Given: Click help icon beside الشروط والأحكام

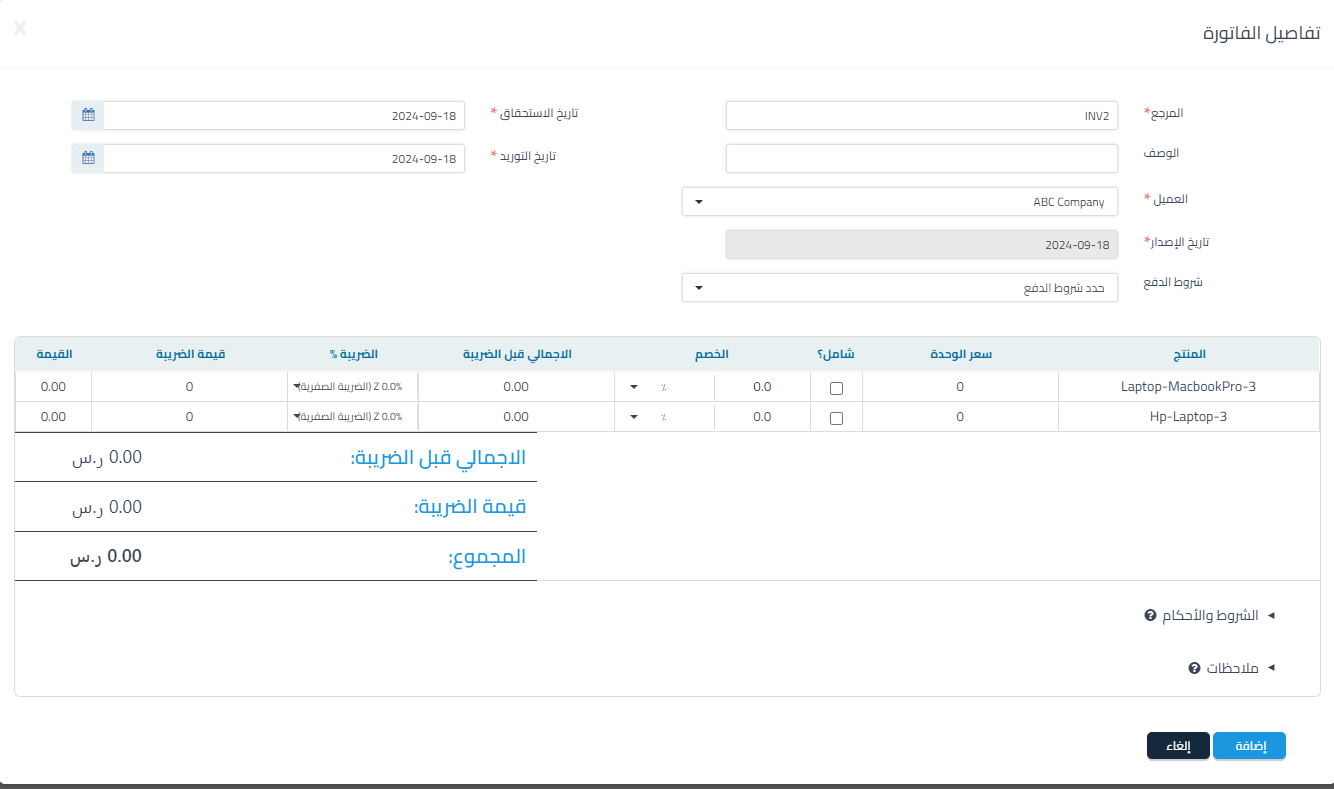Looking at the screenshot, I should coord(1150,616).
